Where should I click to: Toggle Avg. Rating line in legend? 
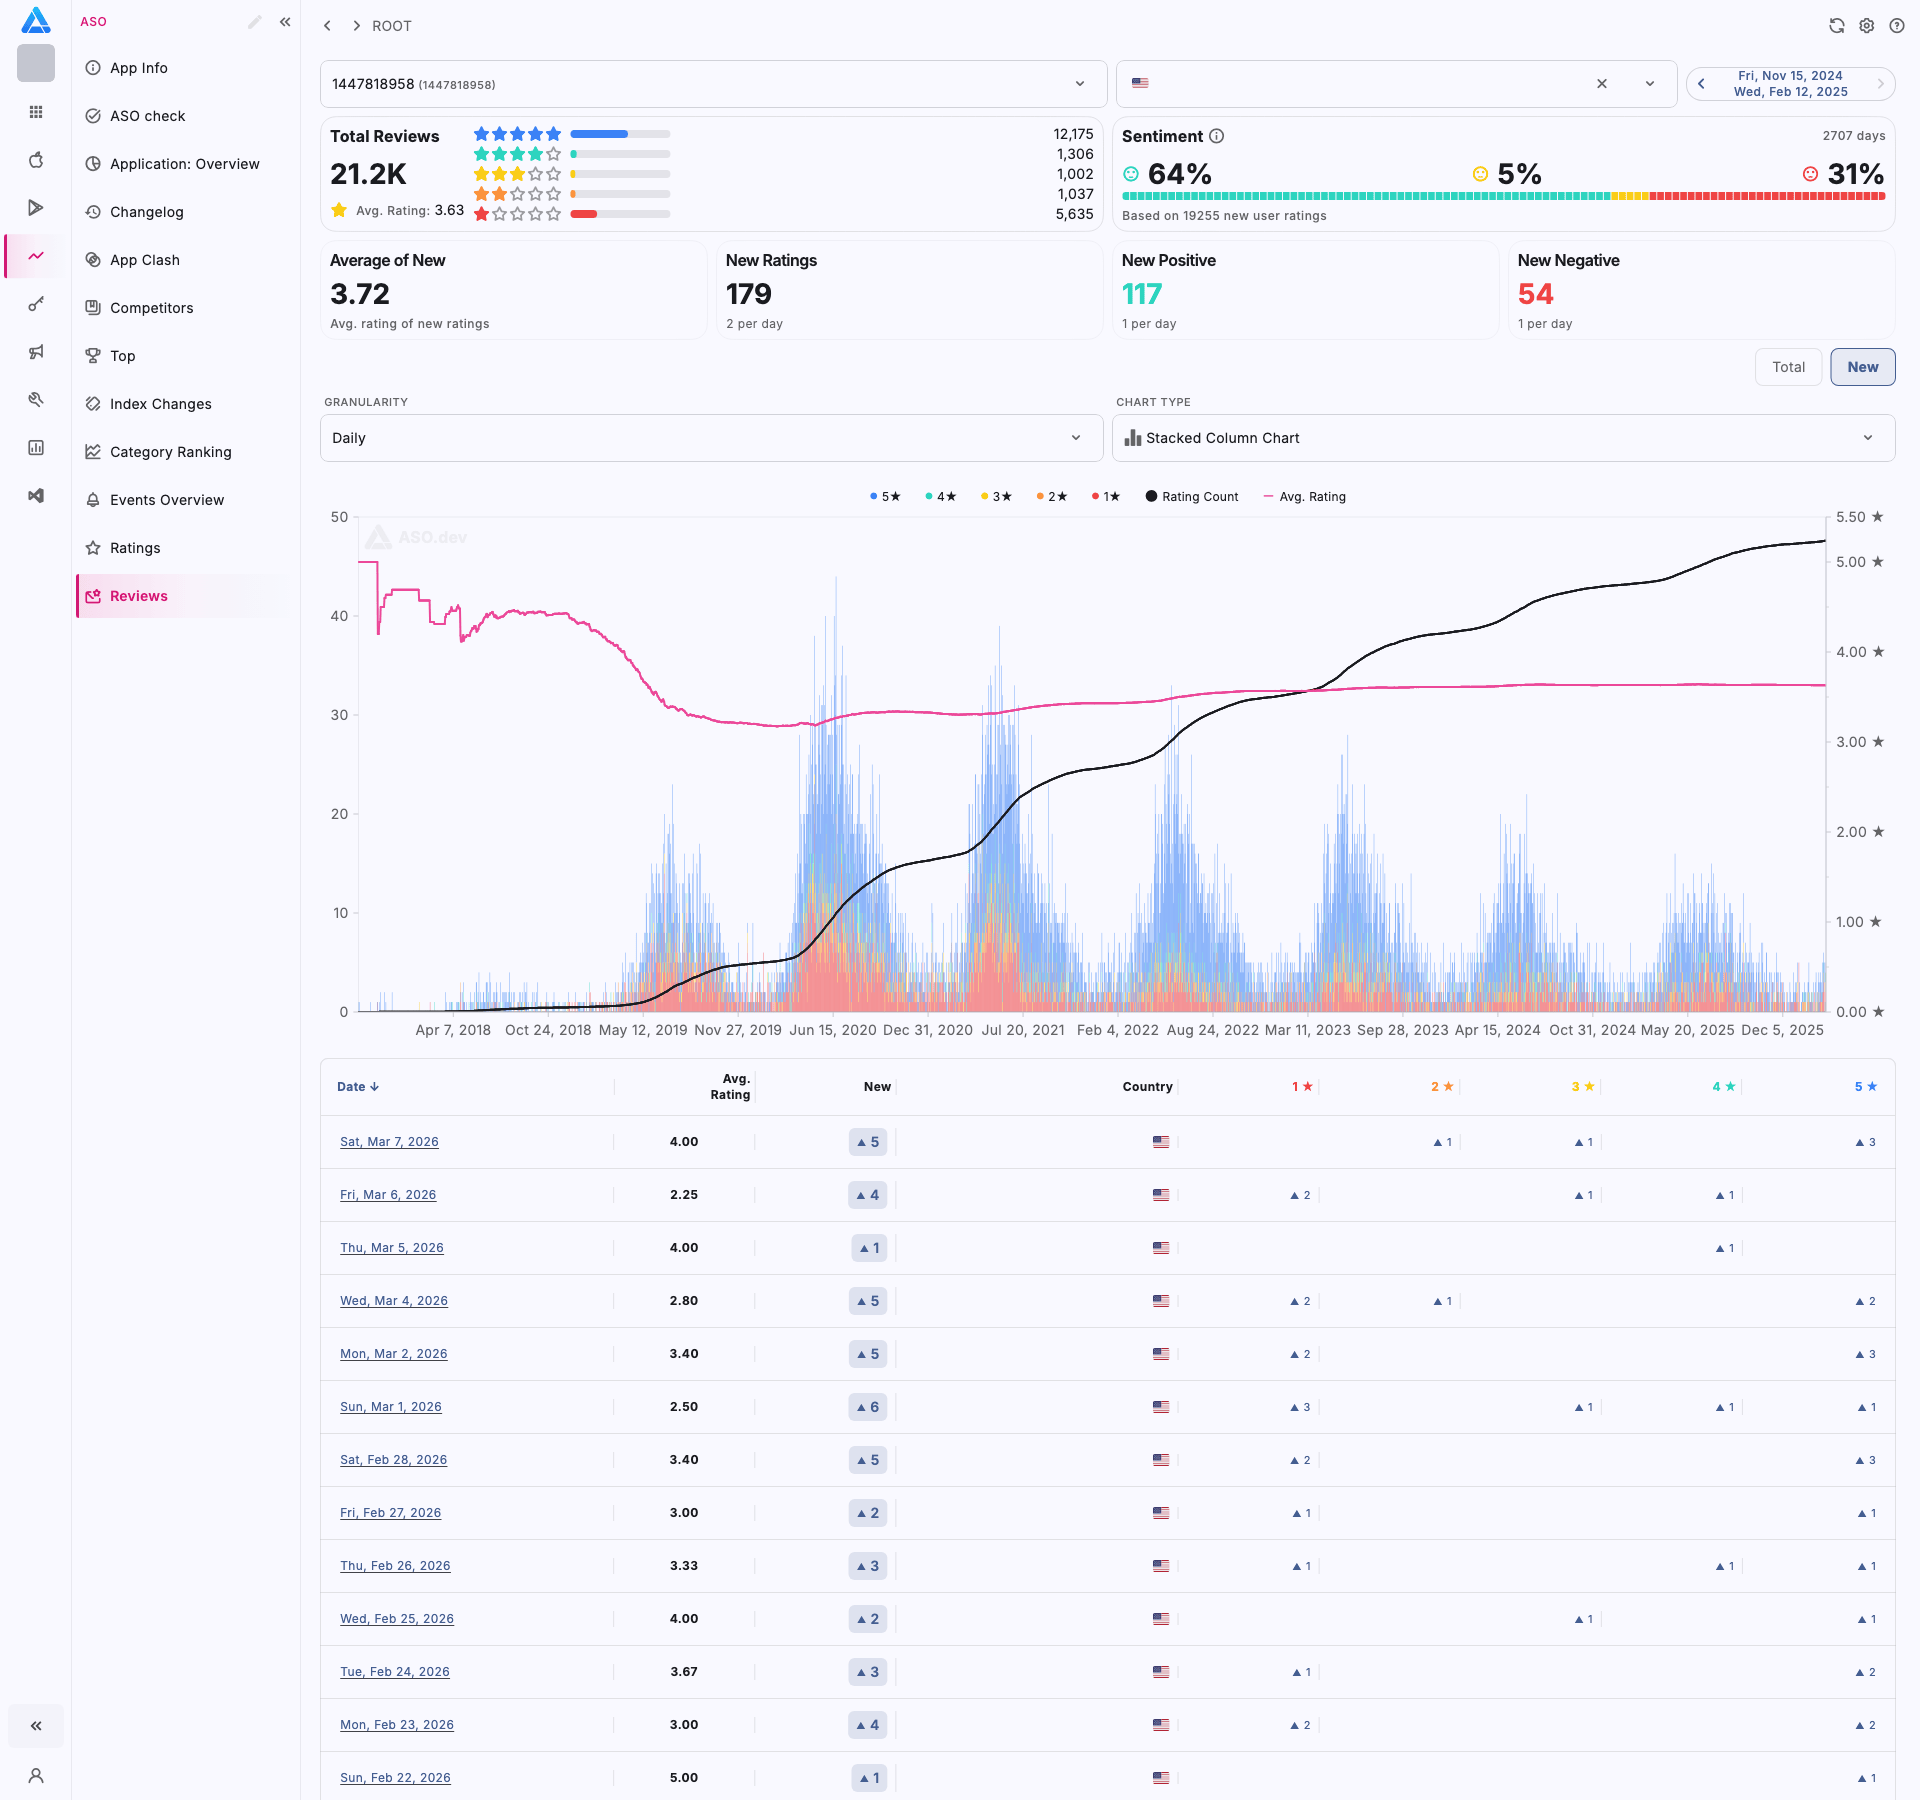(1305, 497)
